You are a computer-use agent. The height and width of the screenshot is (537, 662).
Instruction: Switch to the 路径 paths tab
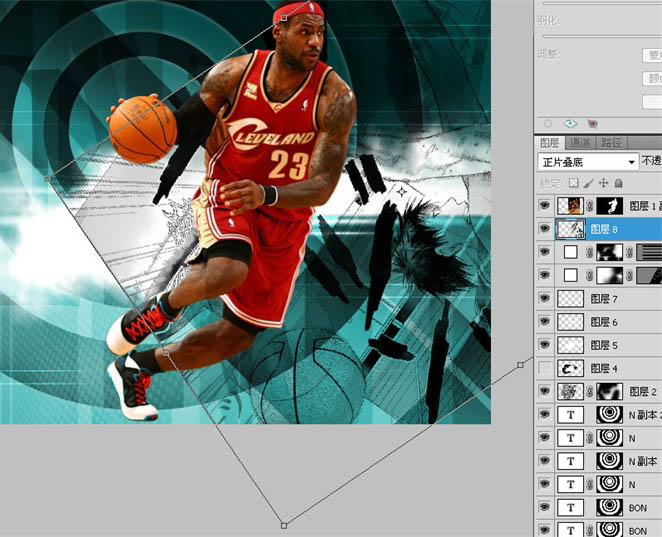coord(611,143)
